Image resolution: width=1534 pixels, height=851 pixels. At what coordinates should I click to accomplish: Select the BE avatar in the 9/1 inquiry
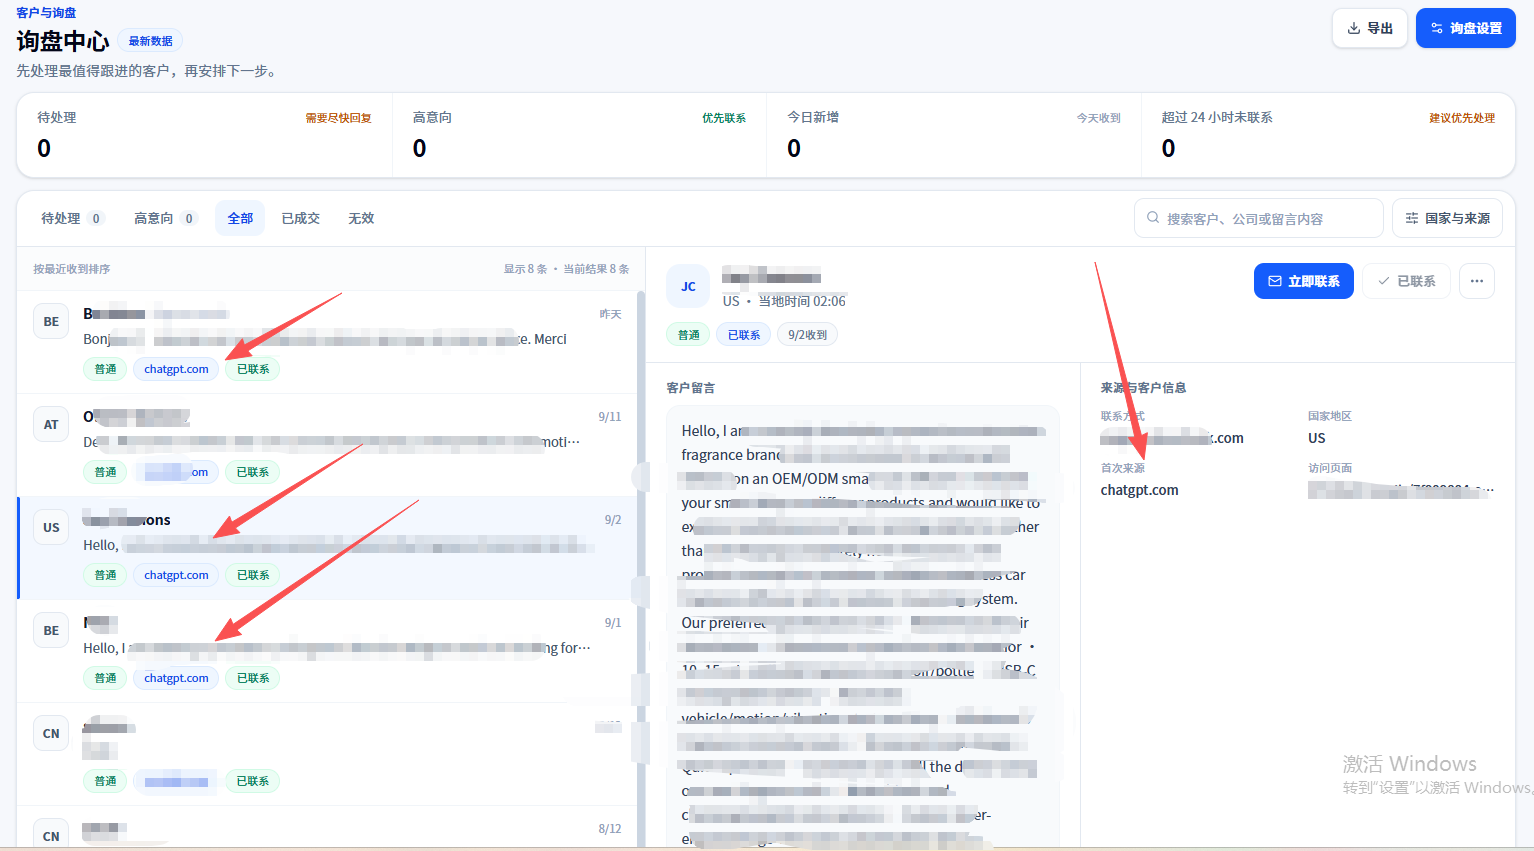click(x=51, y=631)
